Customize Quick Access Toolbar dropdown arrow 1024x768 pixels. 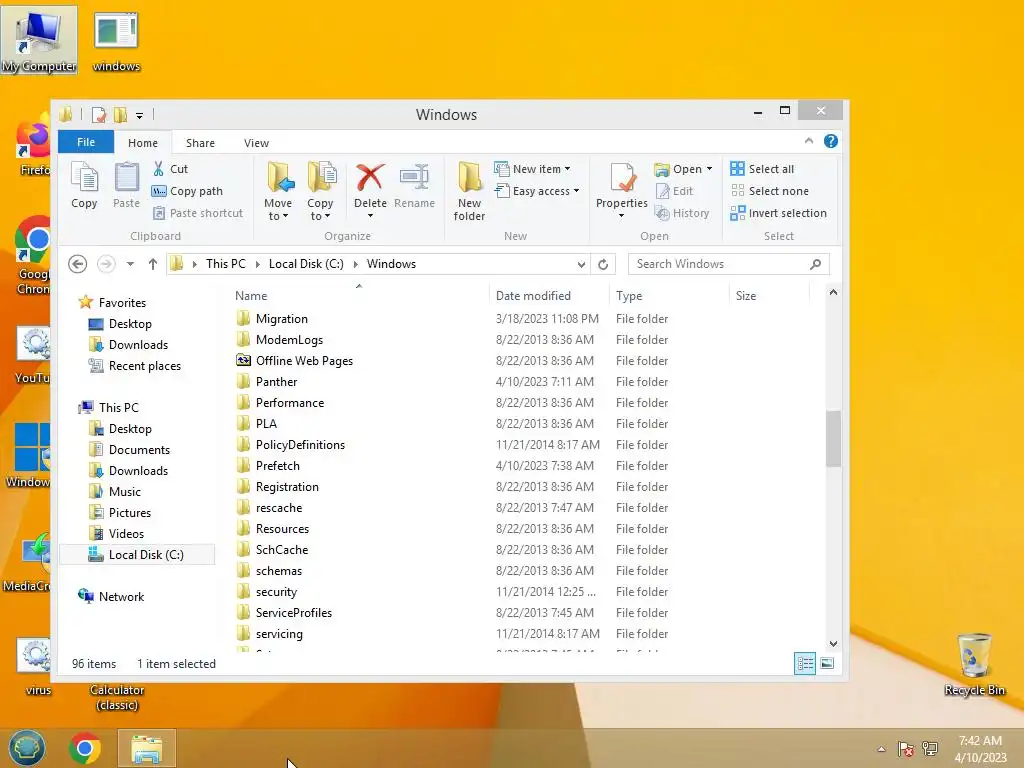coord(139,116)
